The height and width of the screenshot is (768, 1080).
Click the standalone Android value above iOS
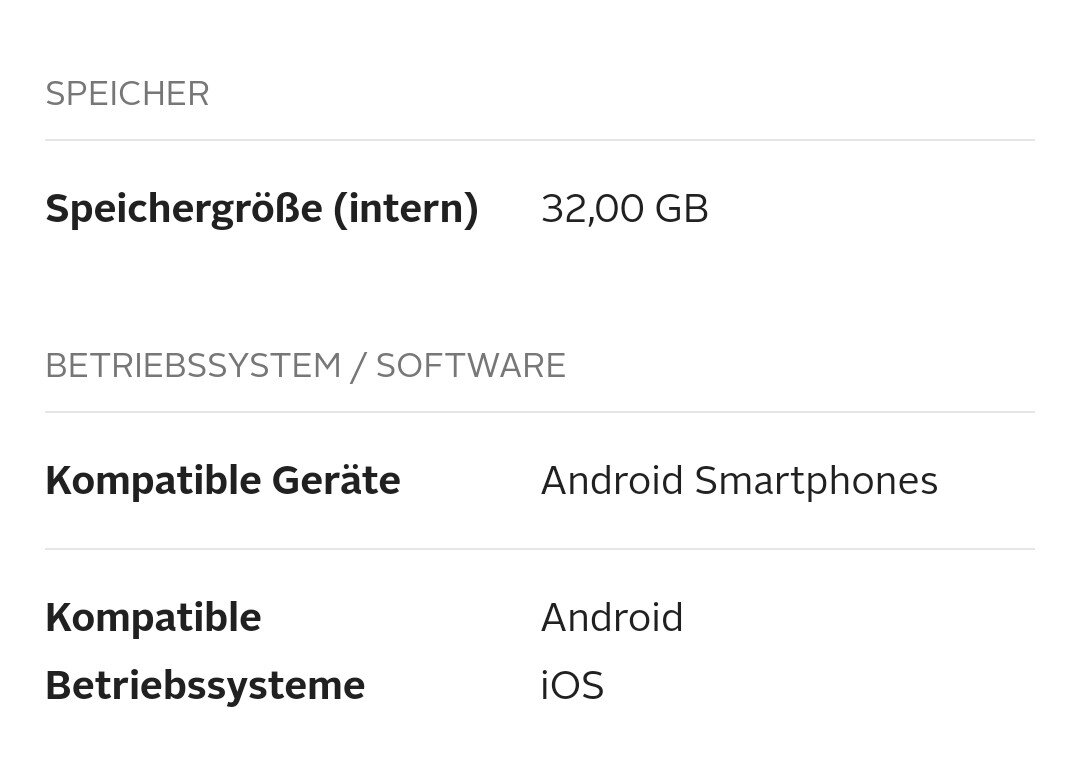(612, 618)
